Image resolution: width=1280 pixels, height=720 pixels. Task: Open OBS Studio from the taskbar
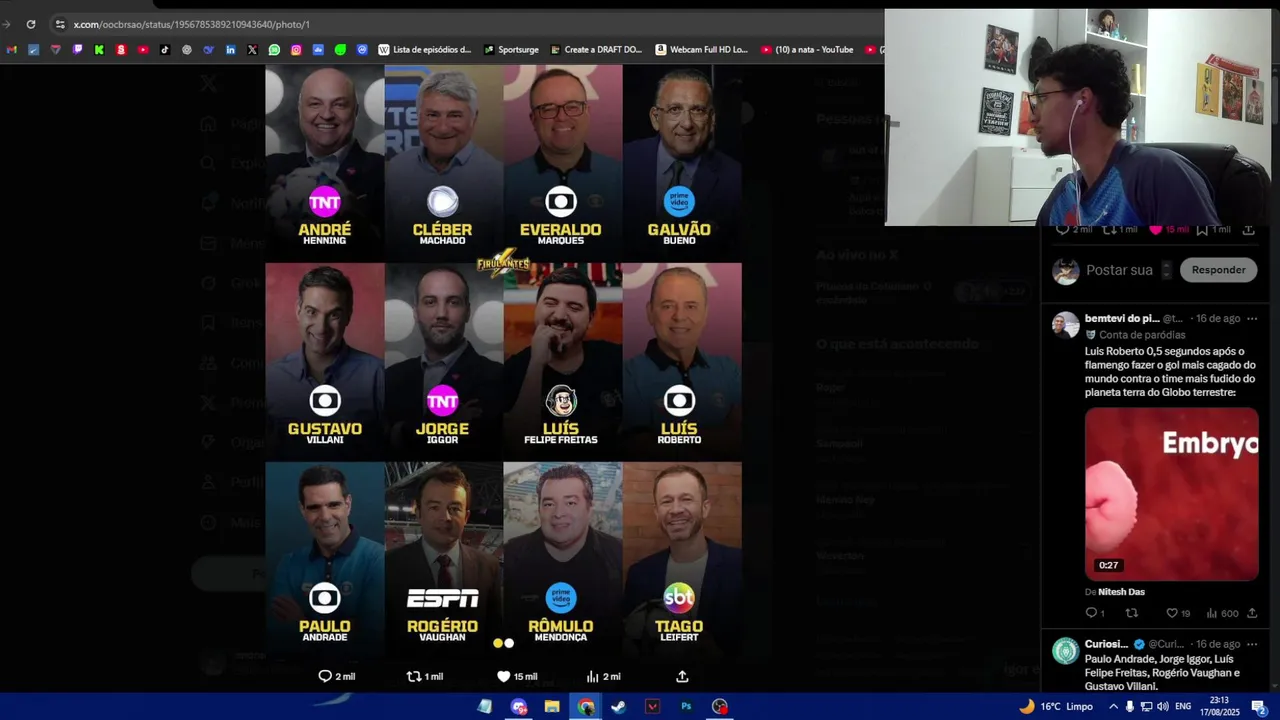(x=719, y=706)
